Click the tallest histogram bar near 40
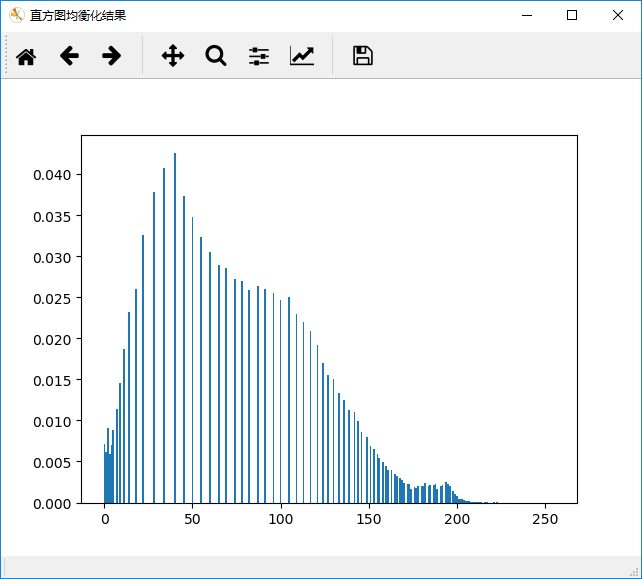Screen dimensions: 642x579 point(175,328)
